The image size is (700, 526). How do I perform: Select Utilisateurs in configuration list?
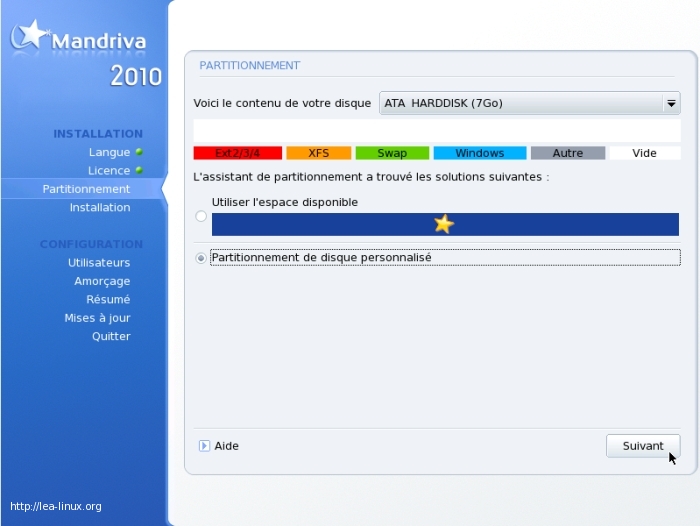click(99, 262)
